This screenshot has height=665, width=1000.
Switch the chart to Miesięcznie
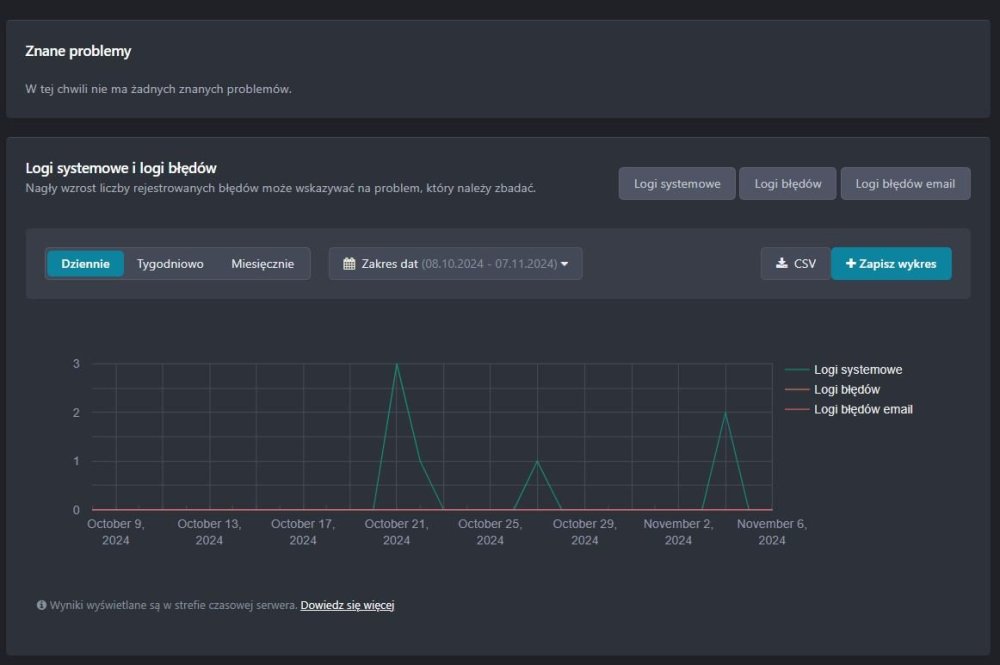262,264
